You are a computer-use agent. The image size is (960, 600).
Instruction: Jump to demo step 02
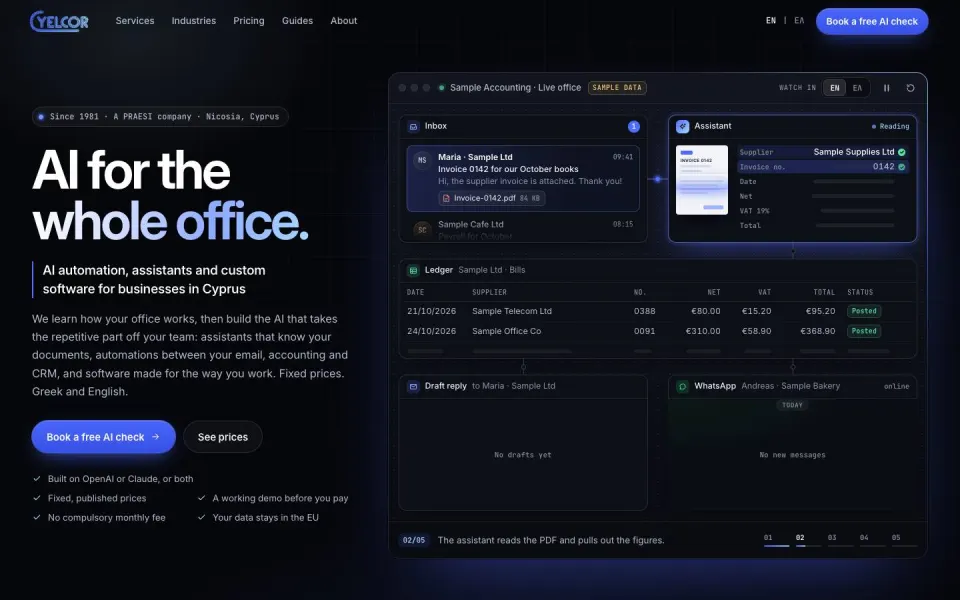coord(808,539)
